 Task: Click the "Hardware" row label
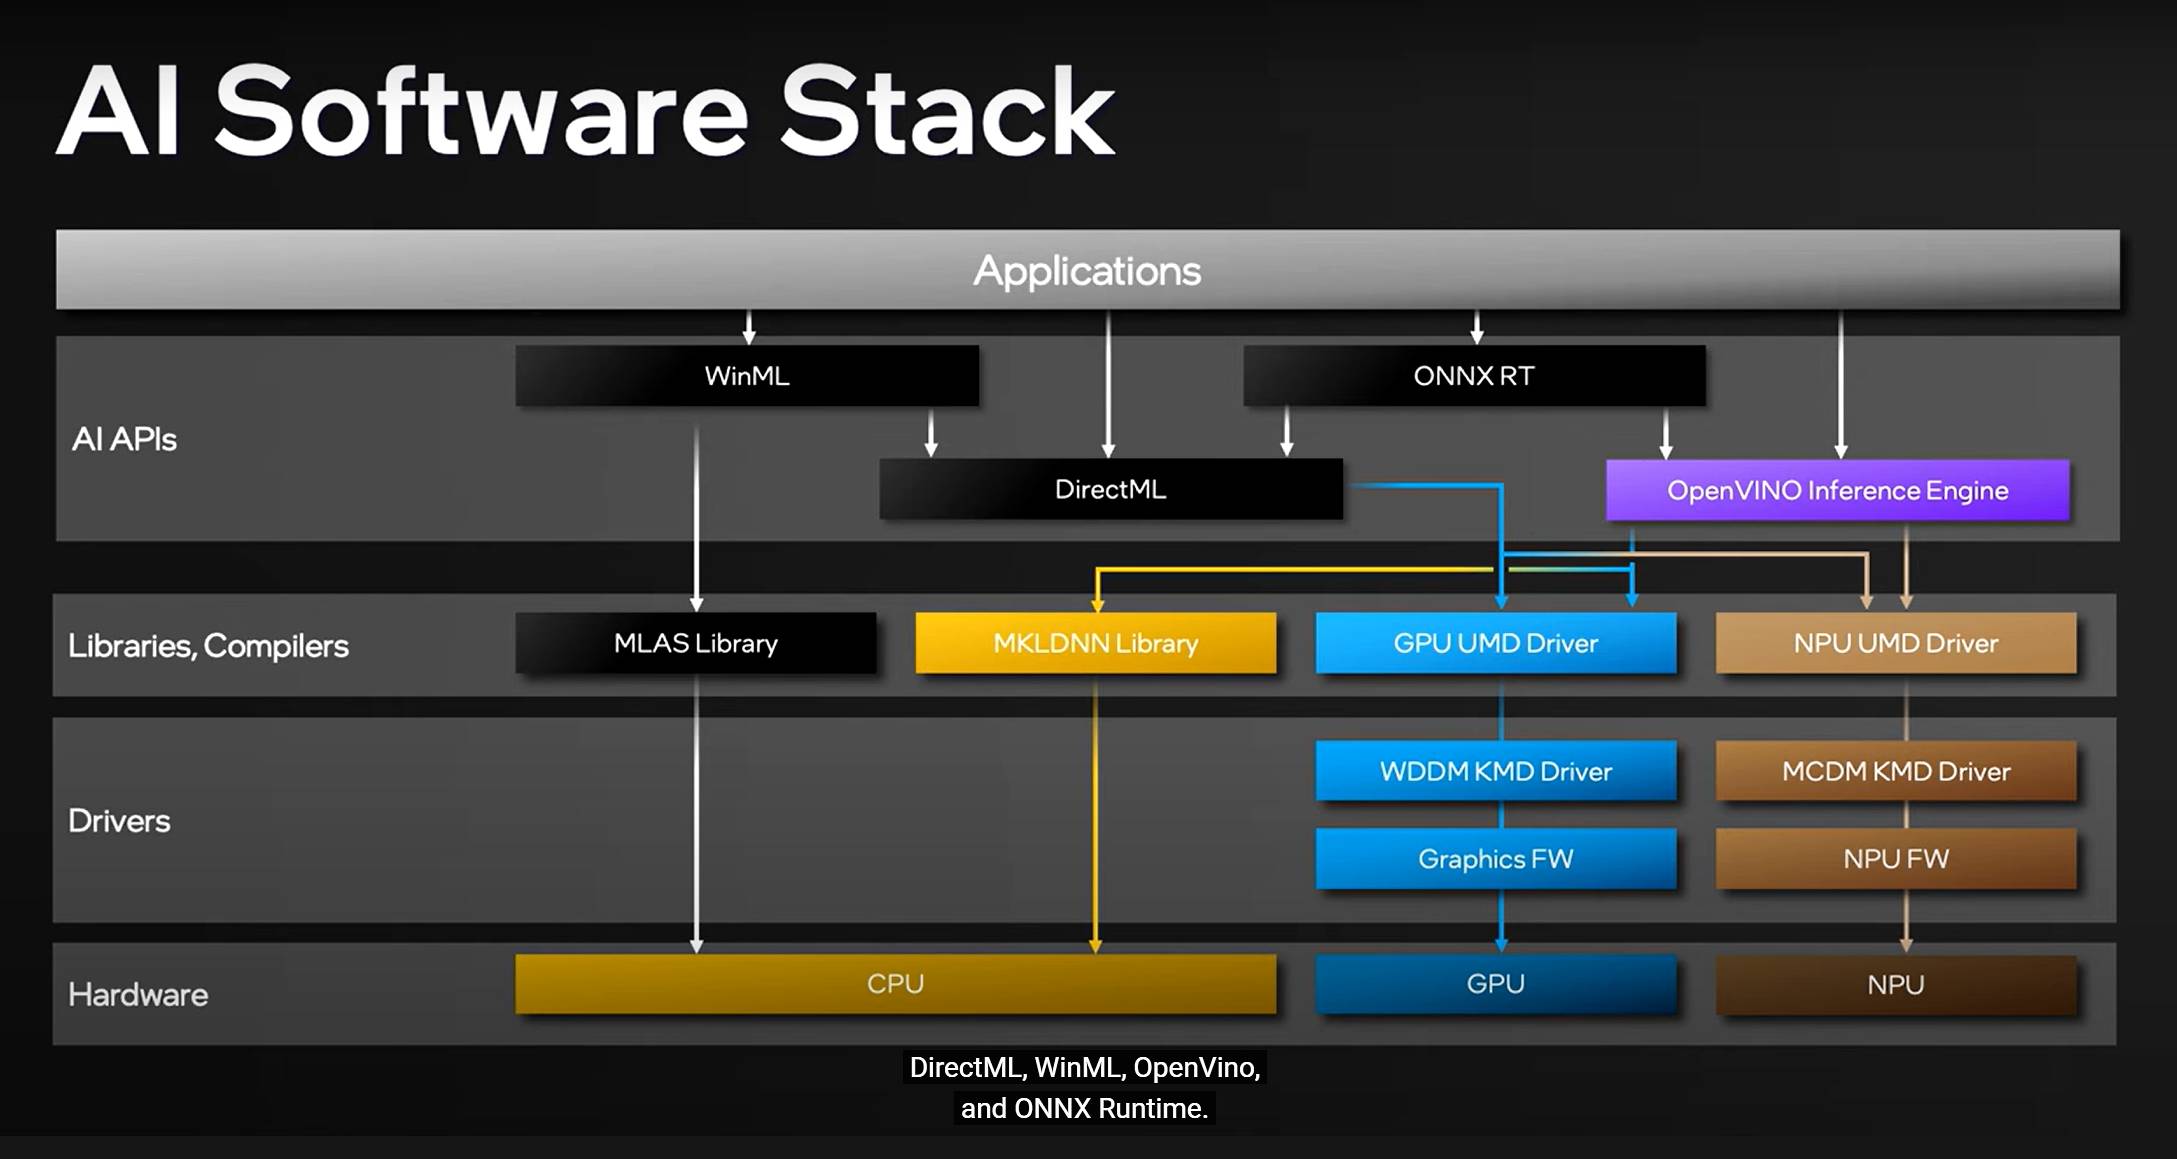click(138, 995)
